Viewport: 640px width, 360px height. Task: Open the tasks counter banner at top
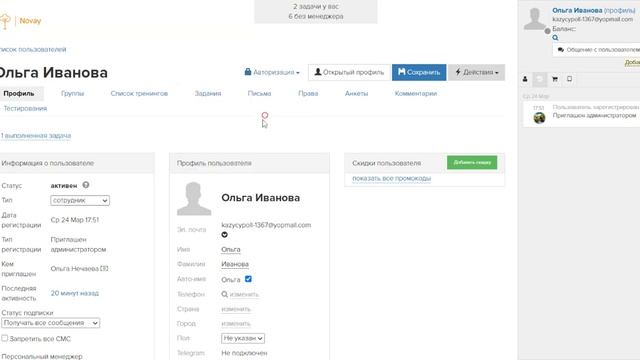tap(316, 11)
